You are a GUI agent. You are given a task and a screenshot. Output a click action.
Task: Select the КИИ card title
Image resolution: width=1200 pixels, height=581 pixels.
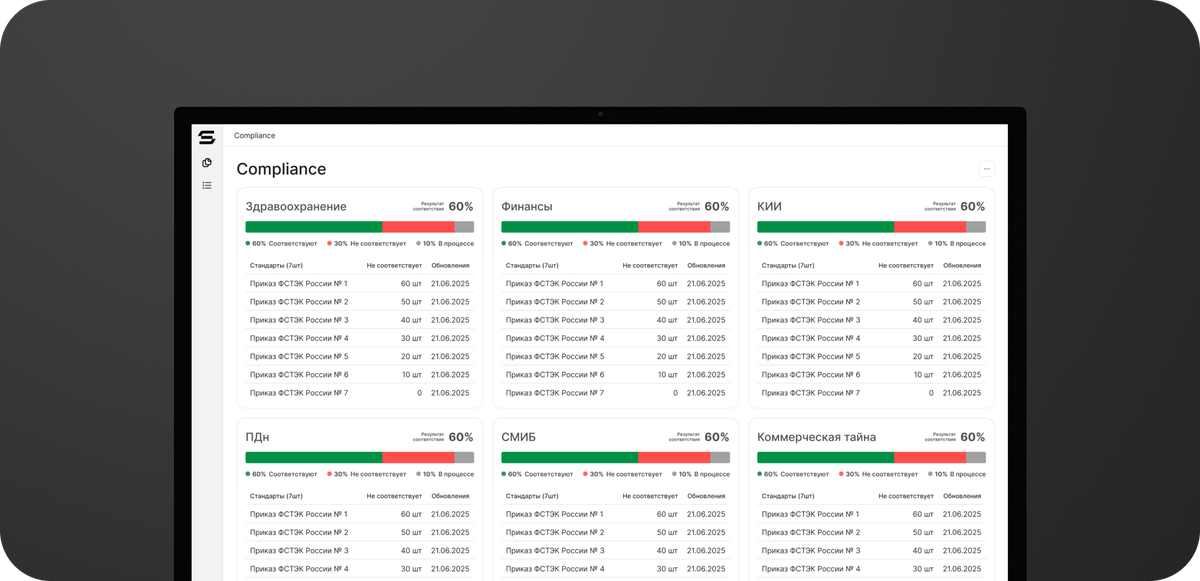pos(770,207)
